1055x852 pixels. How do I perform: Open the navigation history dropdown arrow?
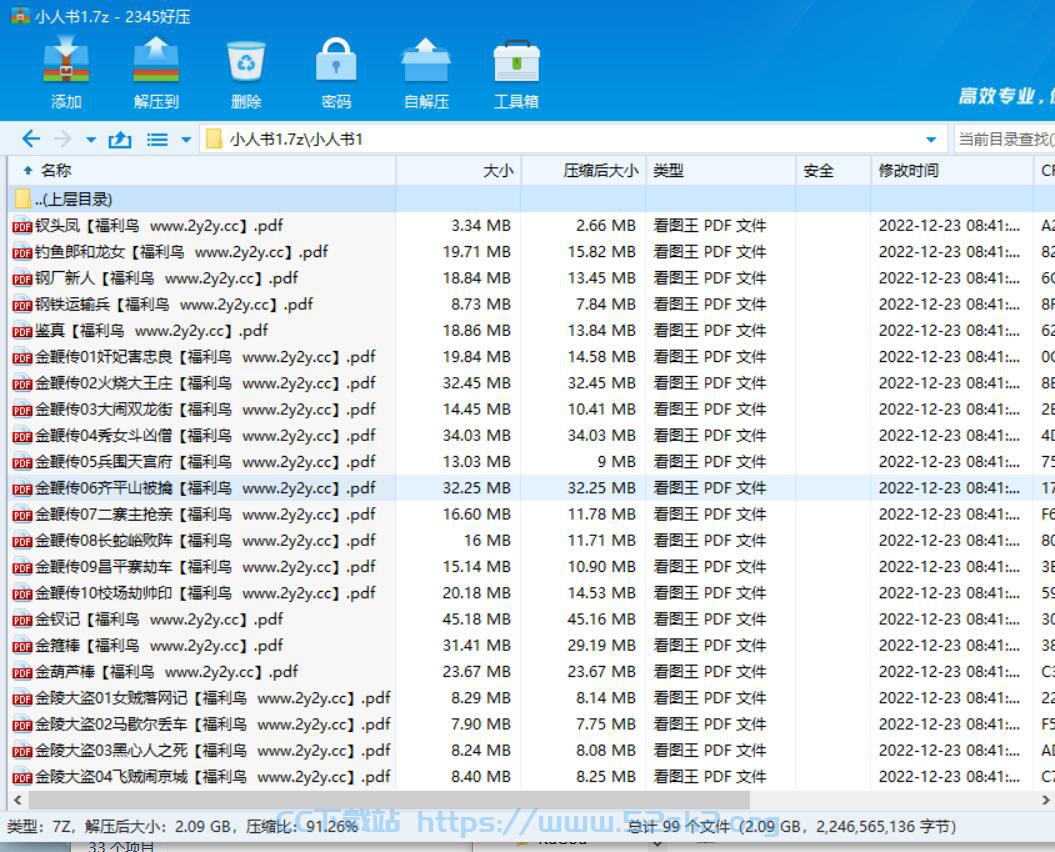[x=91, y=140]
